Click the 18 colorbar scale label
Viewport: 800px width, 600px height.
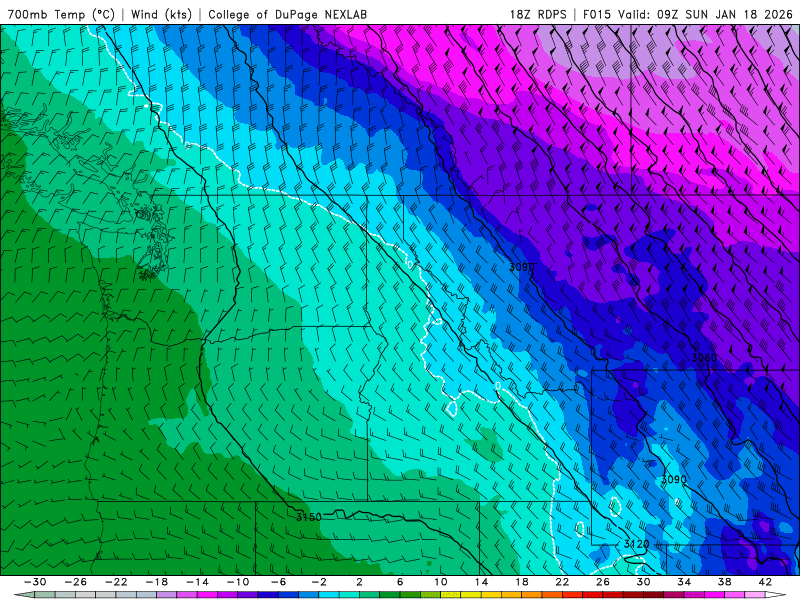[521, 582]
